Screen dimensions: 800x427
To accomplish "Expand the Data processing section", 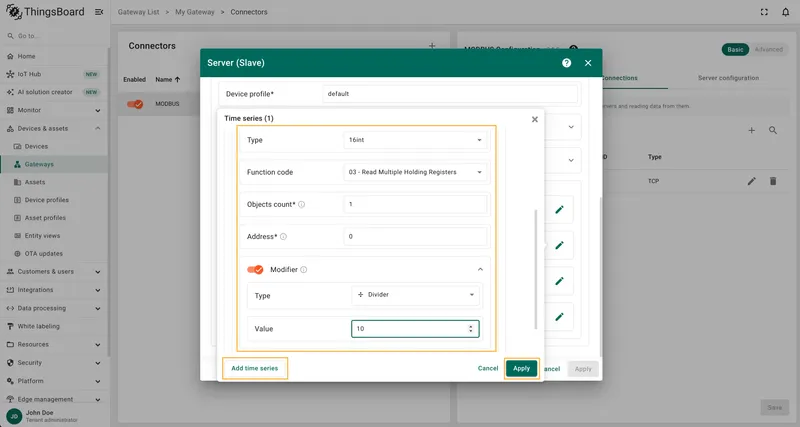I will 97,309.
